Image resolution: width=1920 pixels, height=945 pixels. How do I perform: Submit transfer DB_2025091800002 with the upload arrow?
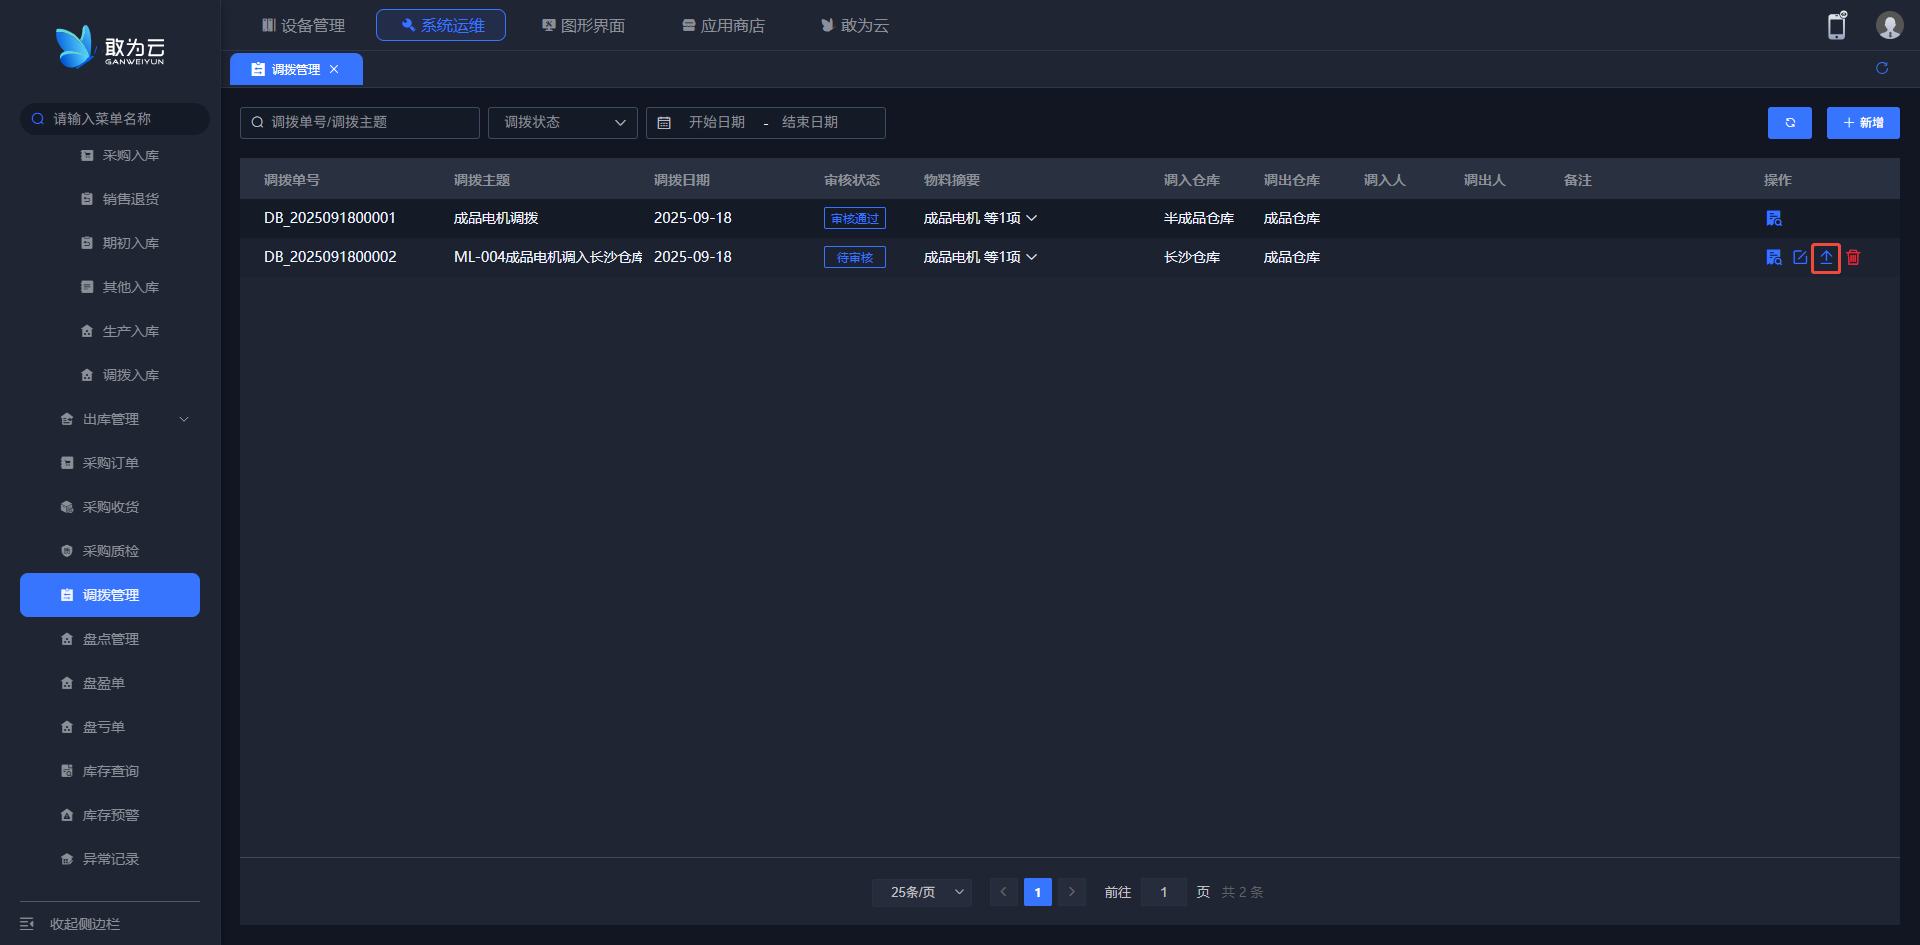tap(1826, 257)
